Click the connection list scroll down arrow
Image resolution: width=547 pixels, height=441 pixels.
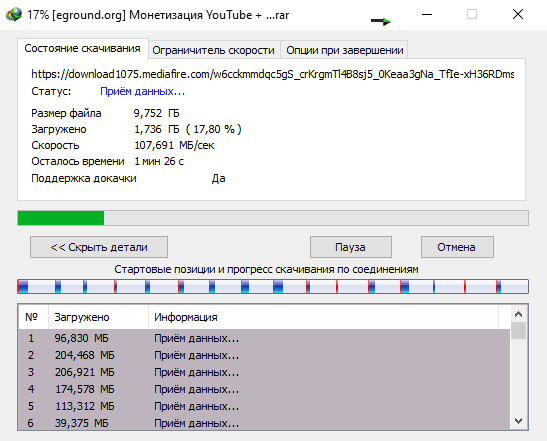[518, 421]
